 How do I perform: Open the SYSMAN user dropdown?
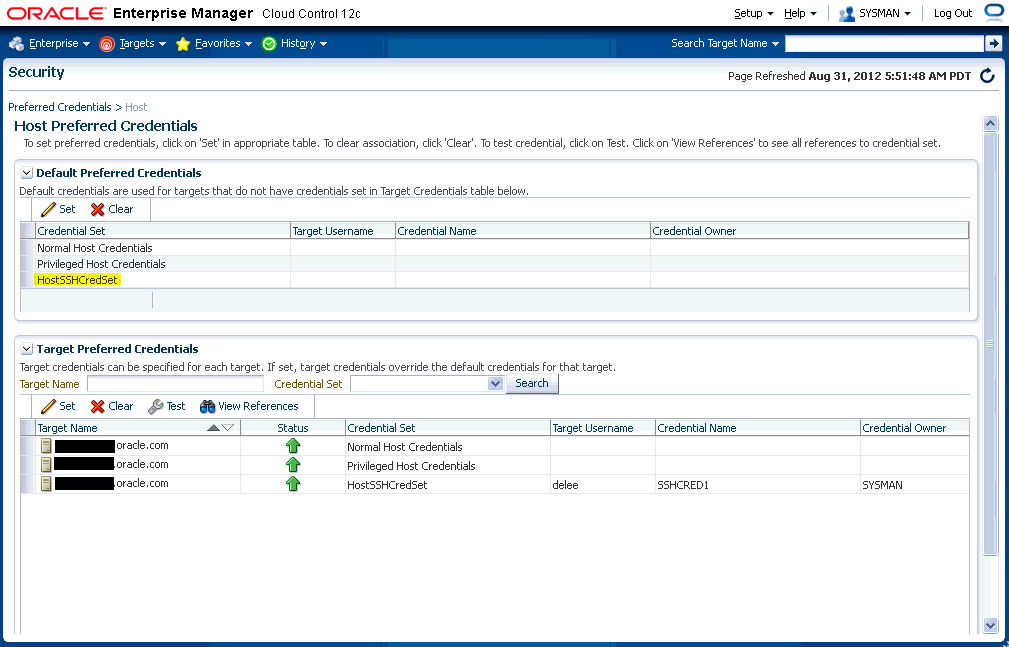(885, 14)
